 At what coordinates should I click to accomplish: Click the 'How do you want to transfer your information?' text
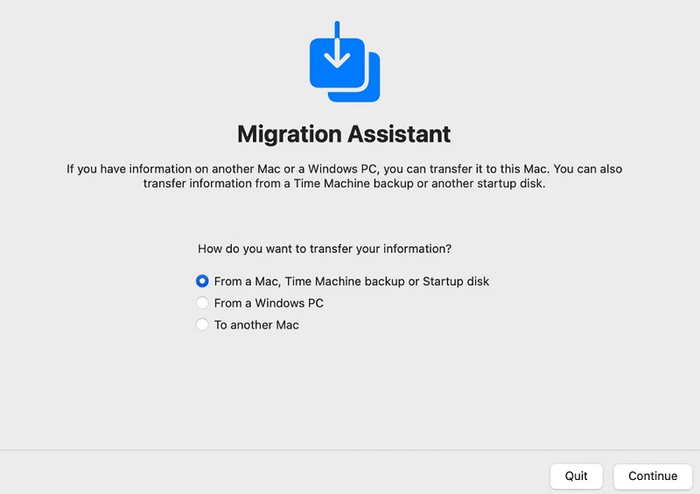[x=325, y=249]
